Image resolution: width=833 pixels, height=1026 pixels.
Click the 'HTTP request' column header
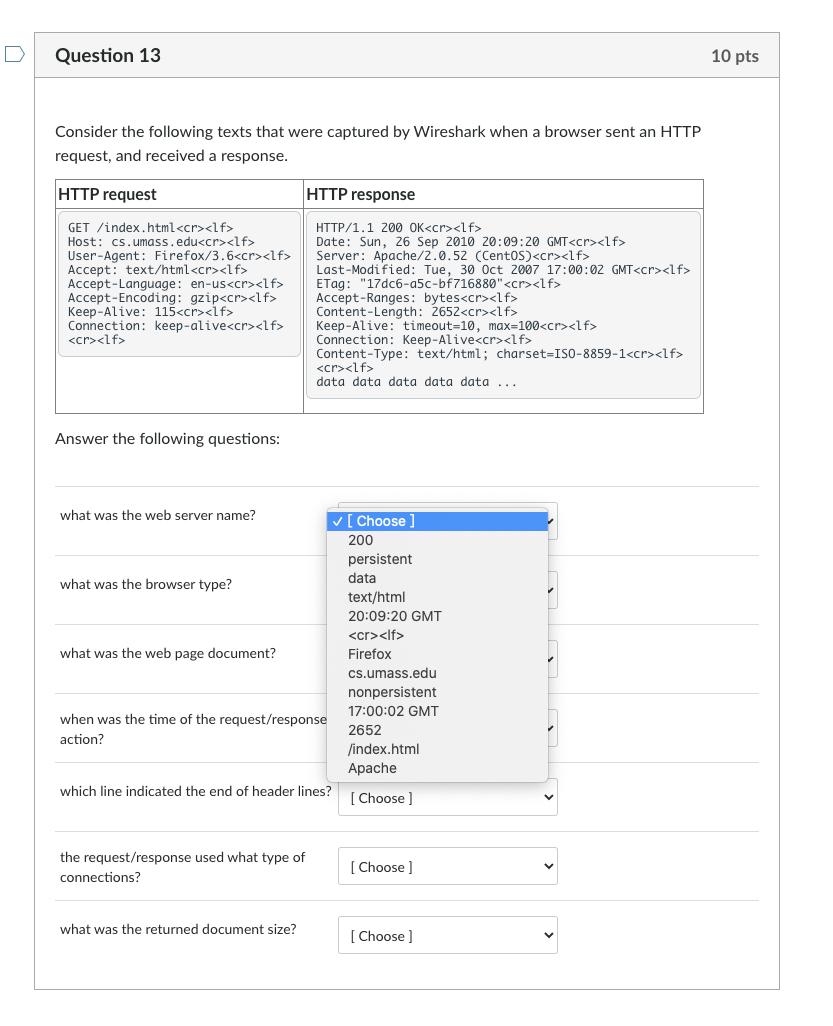coord(107,194)
